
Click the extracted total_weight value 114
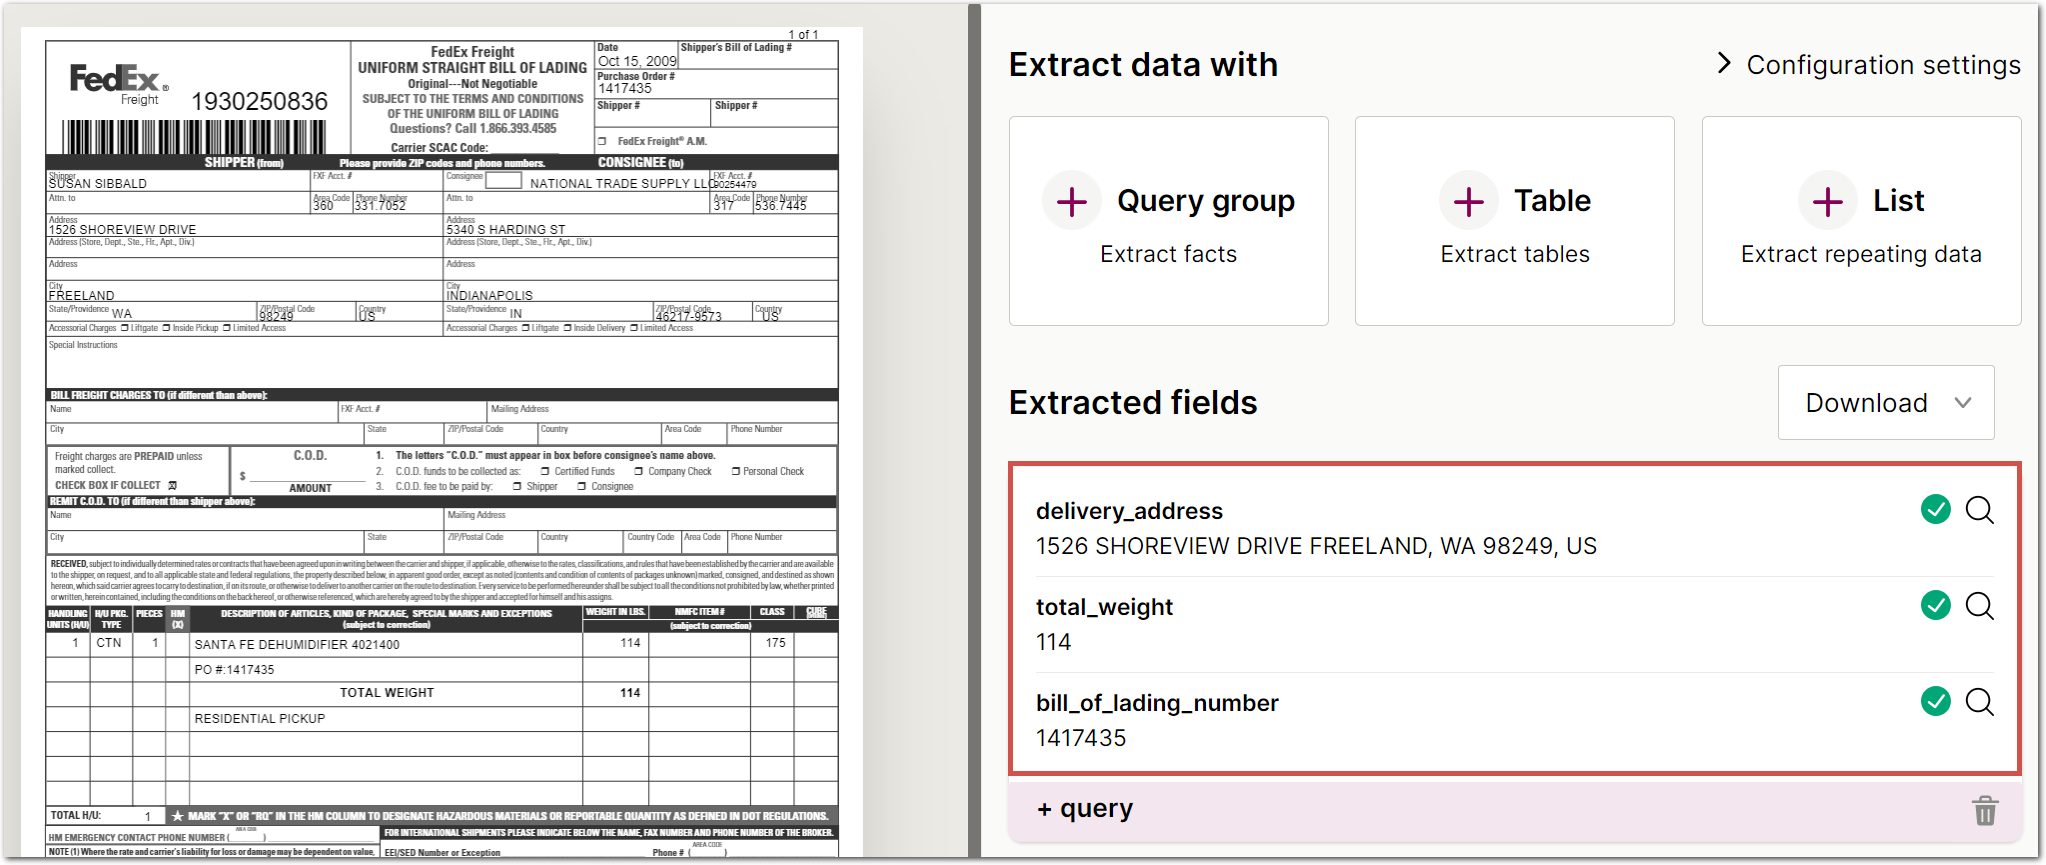(x=1053, y=642)
